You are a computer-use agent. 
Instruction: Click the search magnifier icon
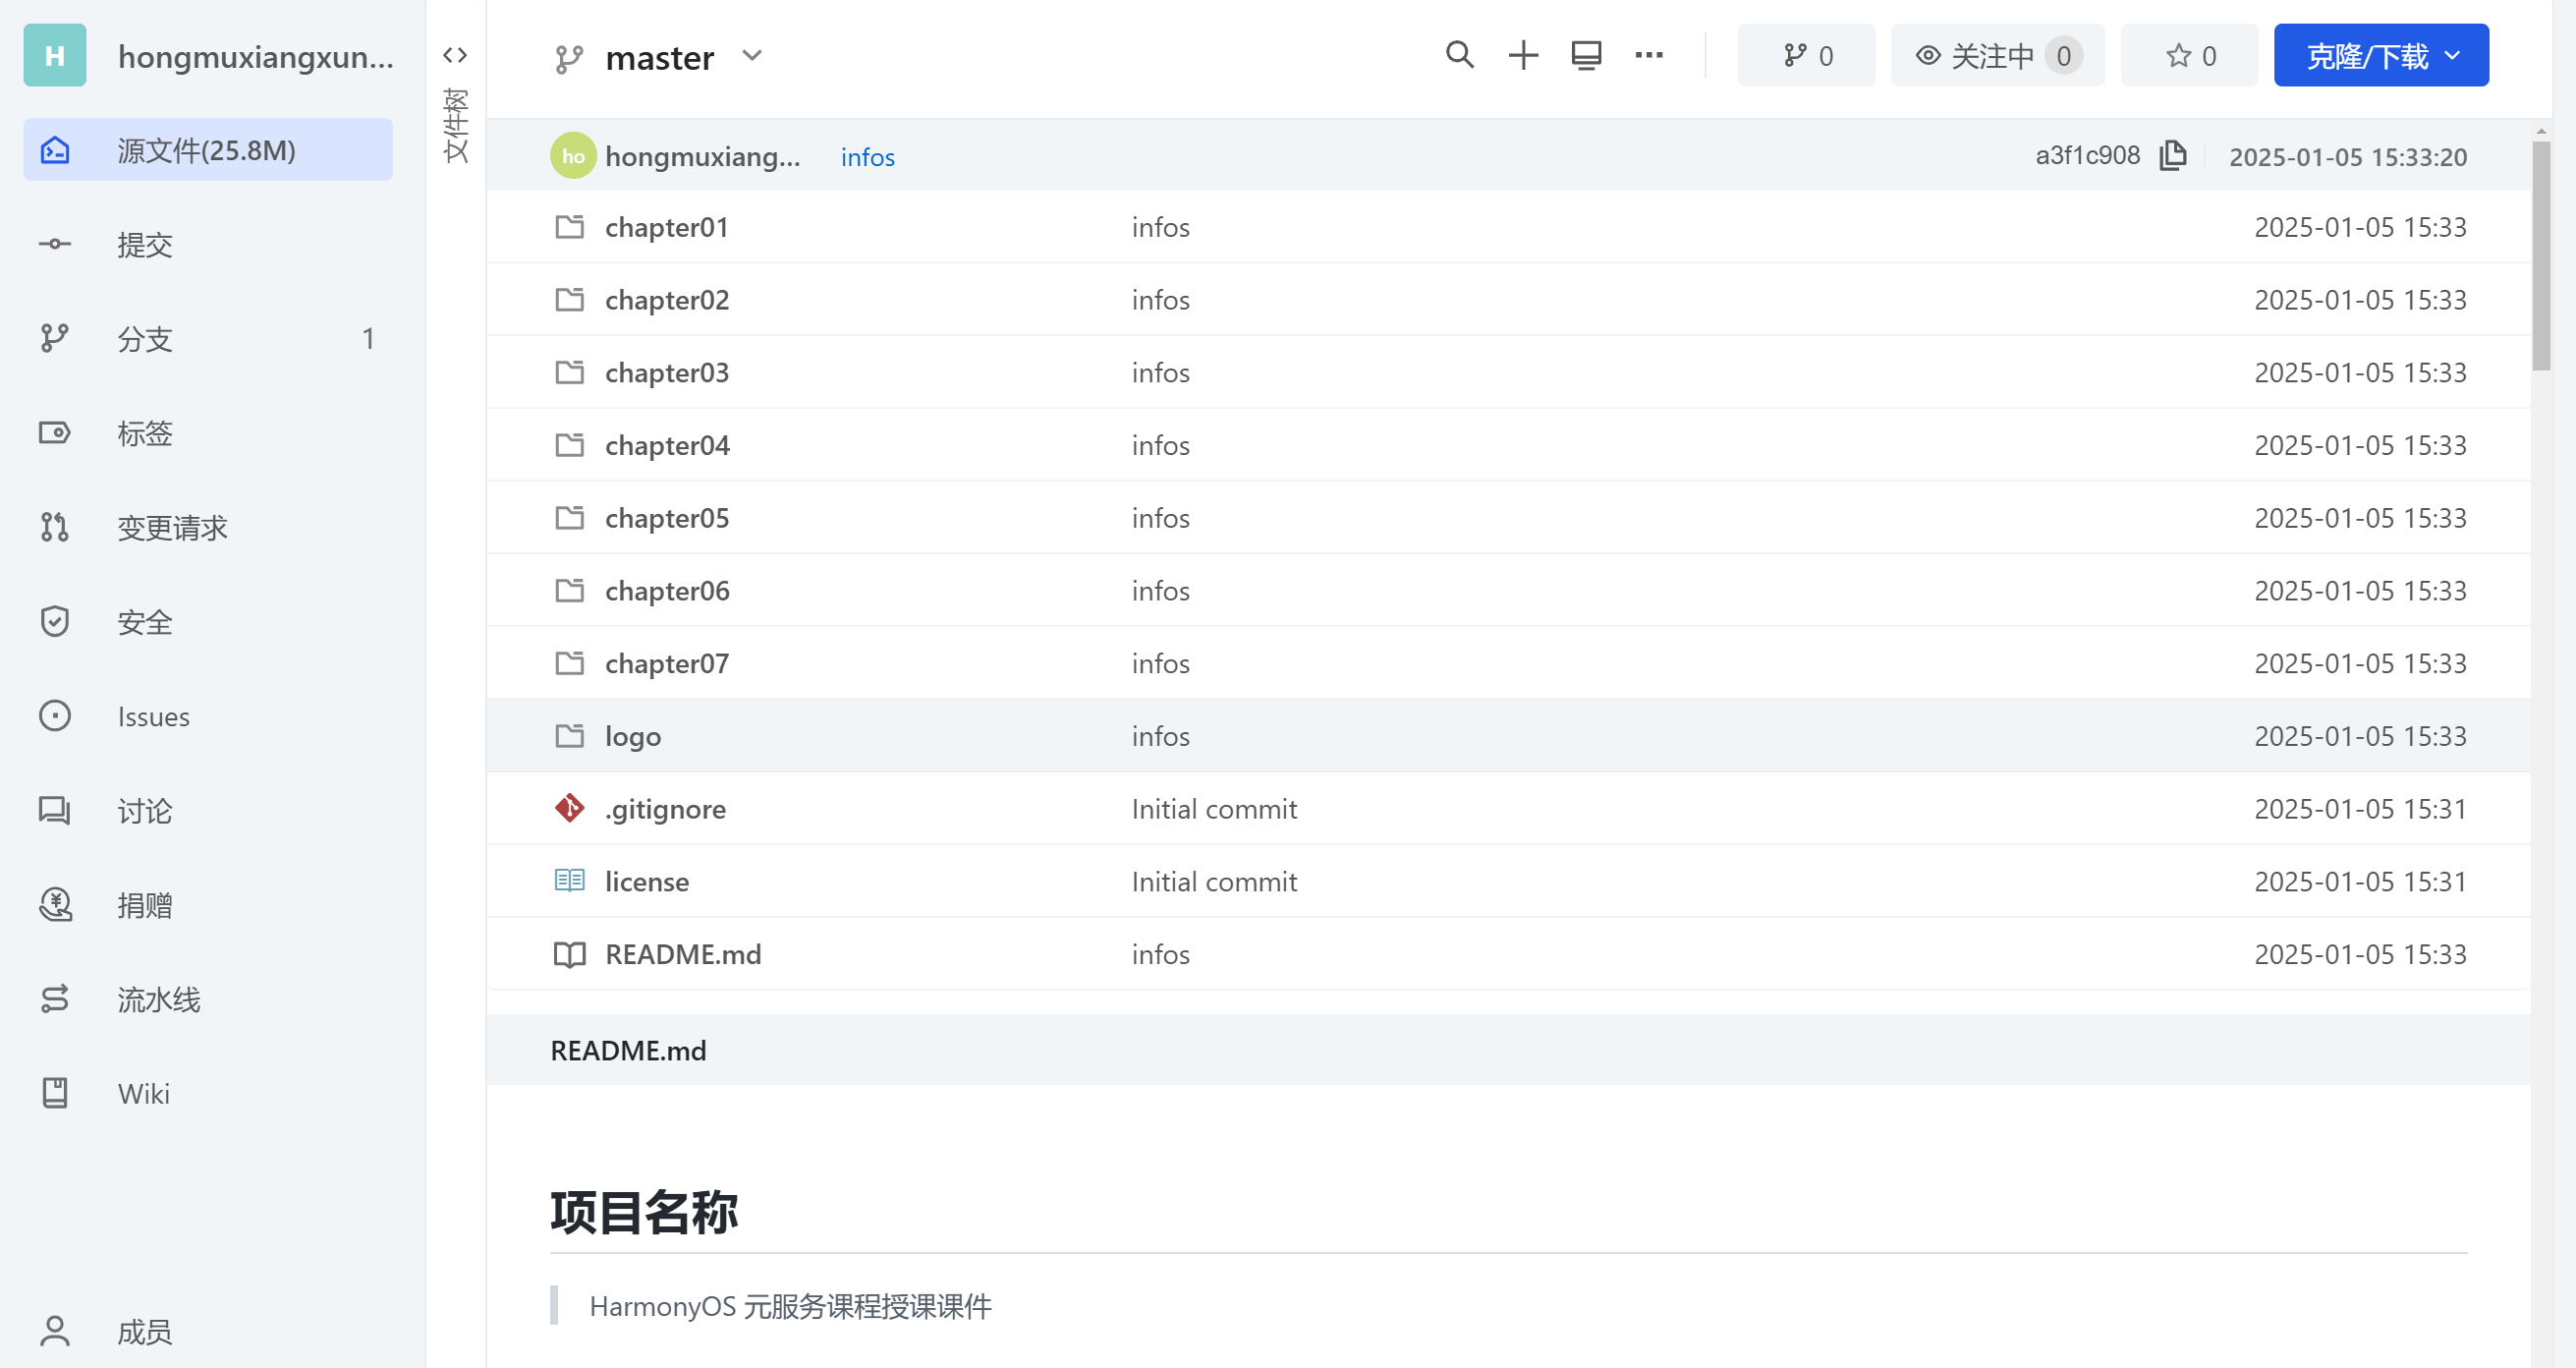click(1459, 55)
